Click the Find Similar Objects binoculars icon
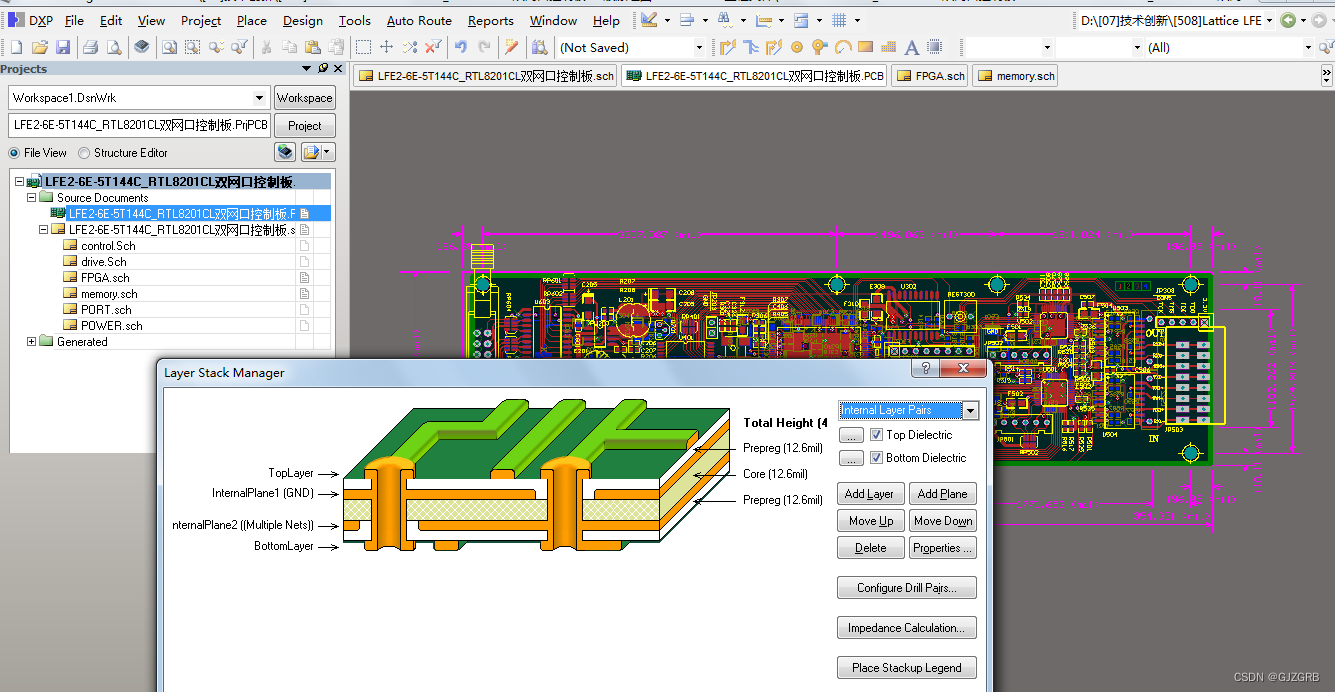This screenshot has height=692, width=1335. point(722,19)
